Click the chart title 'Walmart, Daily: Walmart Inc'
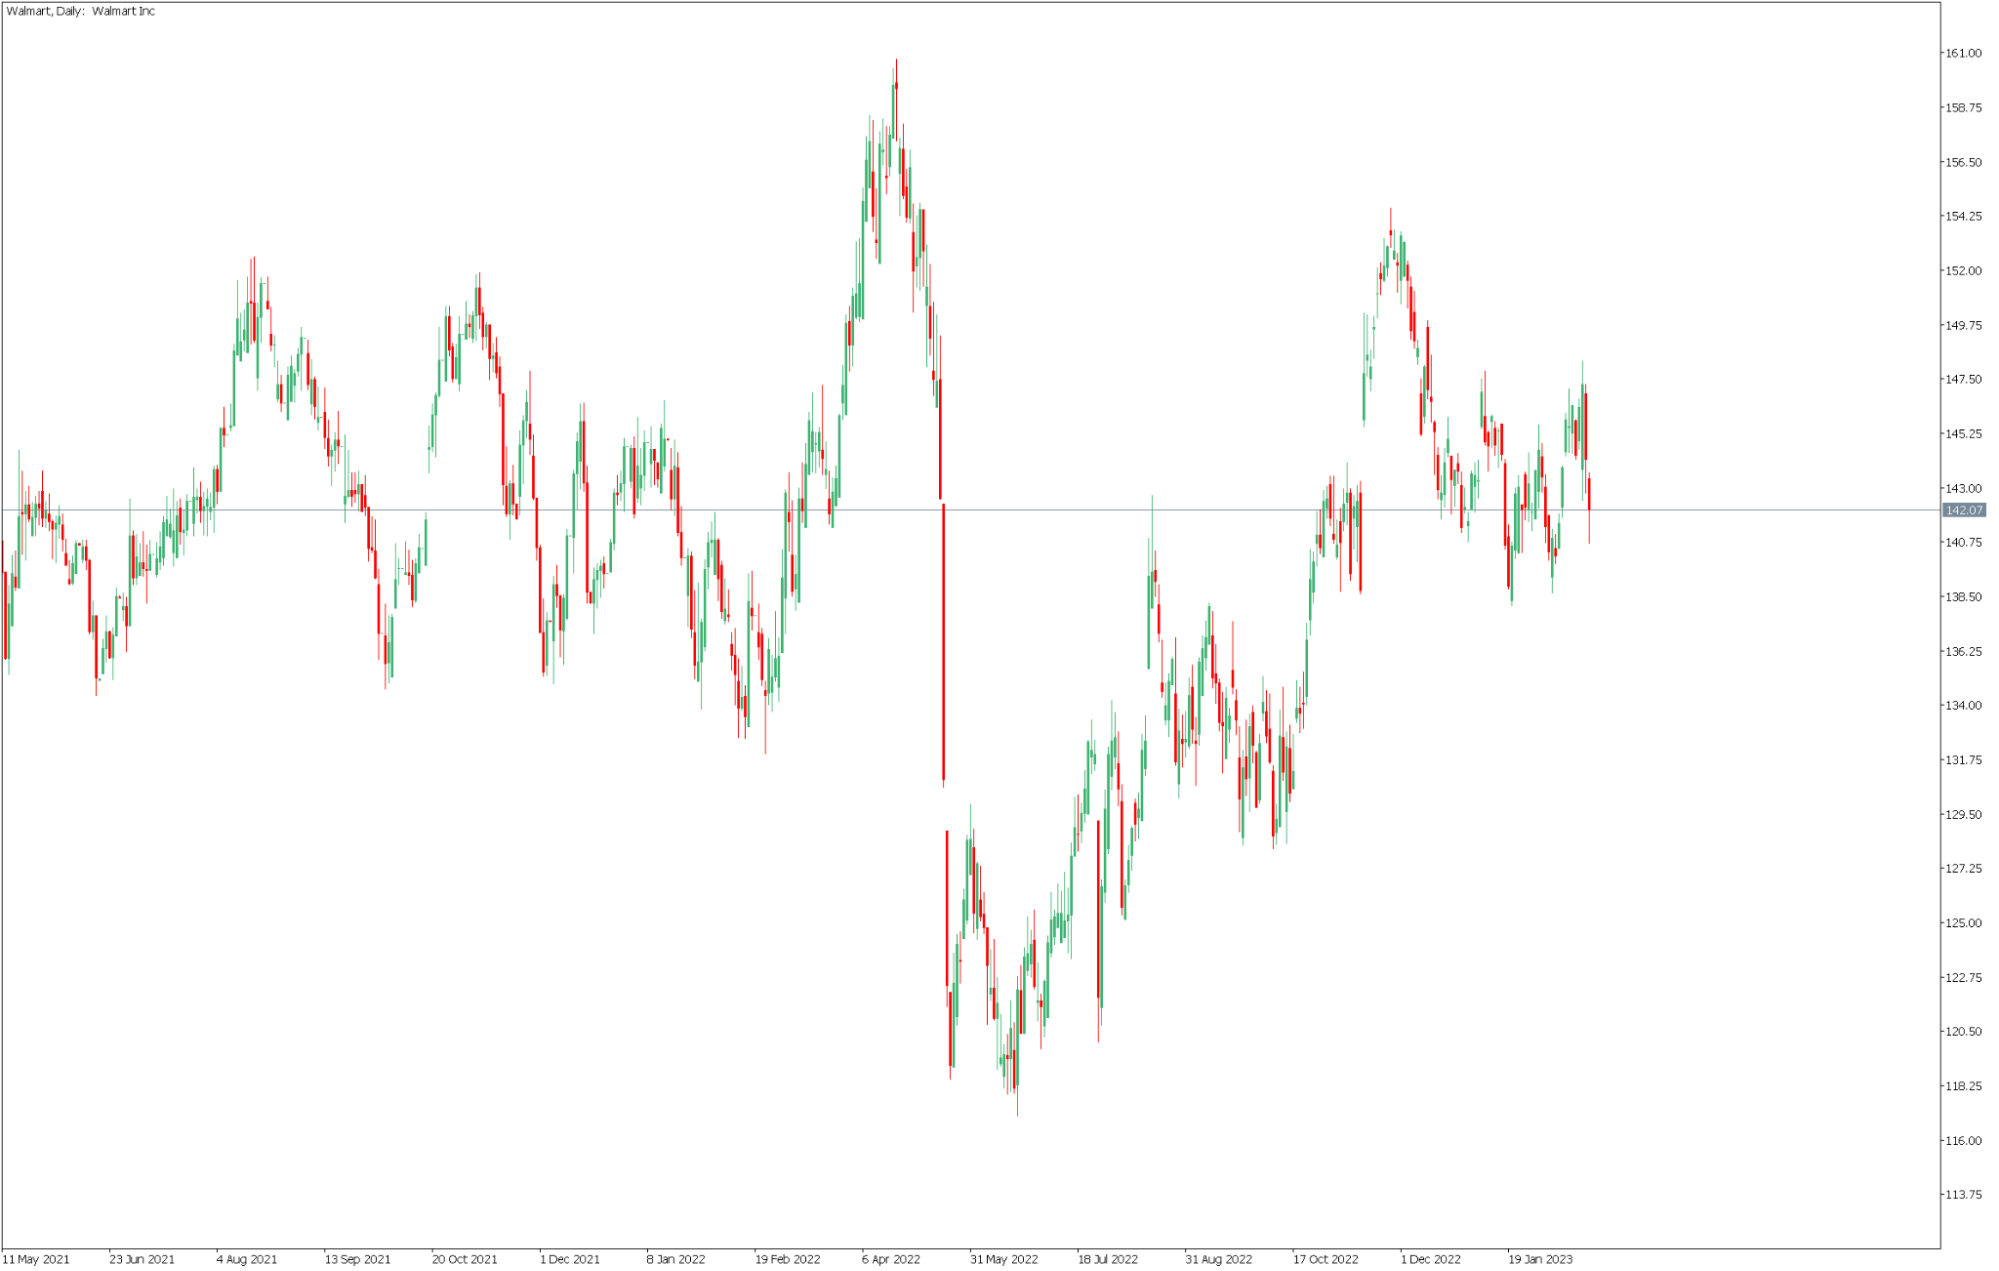 pyautogui.click(x=81, y=11)
